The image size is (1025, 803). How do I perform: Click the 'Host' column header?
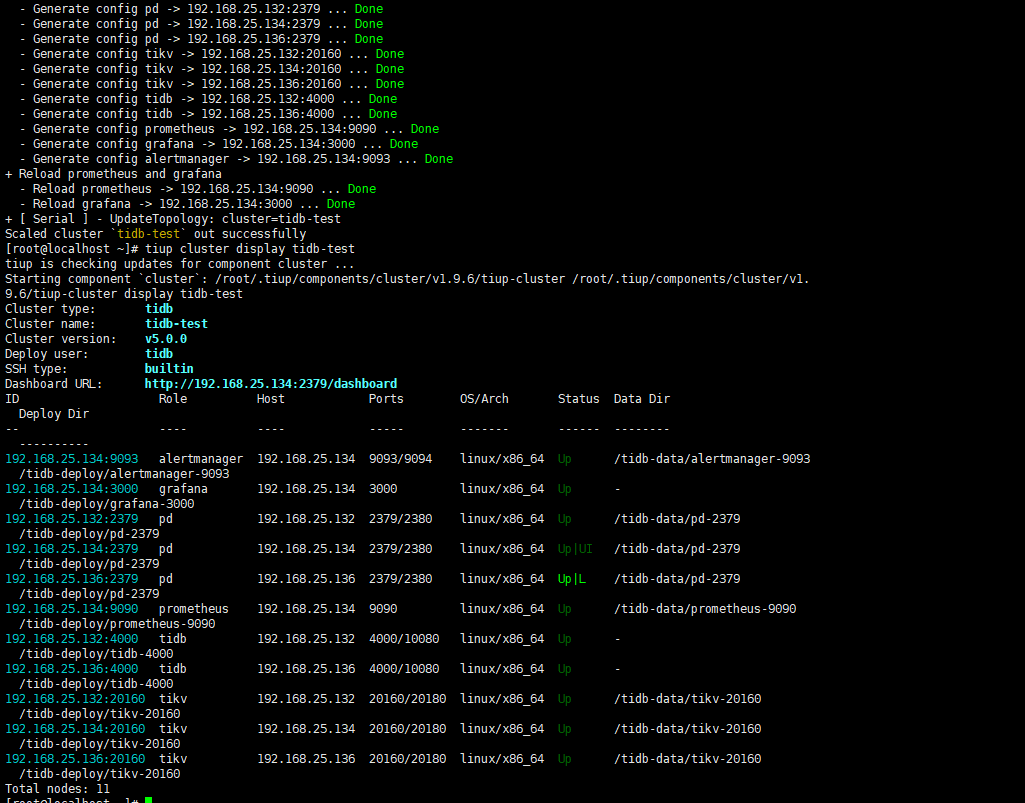tap(271, 399)
